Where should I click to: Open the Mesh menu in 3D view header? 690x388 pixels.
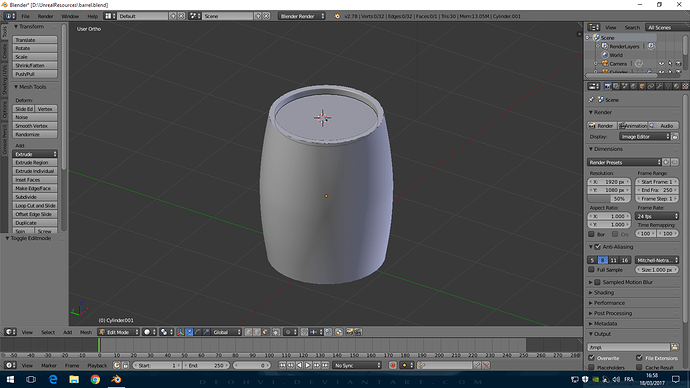86,332
